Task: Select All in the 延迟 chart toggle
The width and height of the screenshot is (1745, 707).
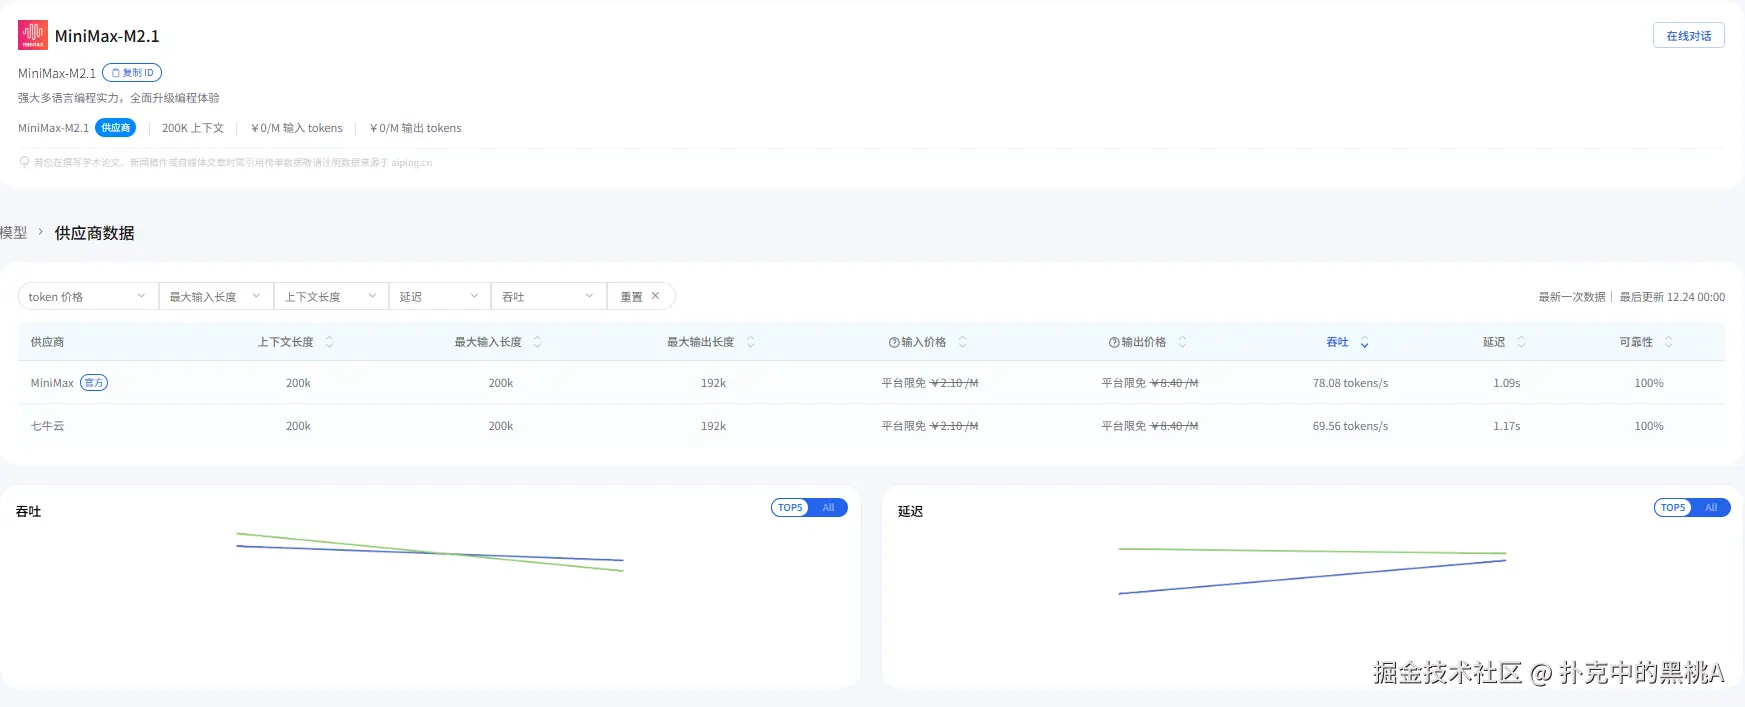Action: pos(1711,508)
